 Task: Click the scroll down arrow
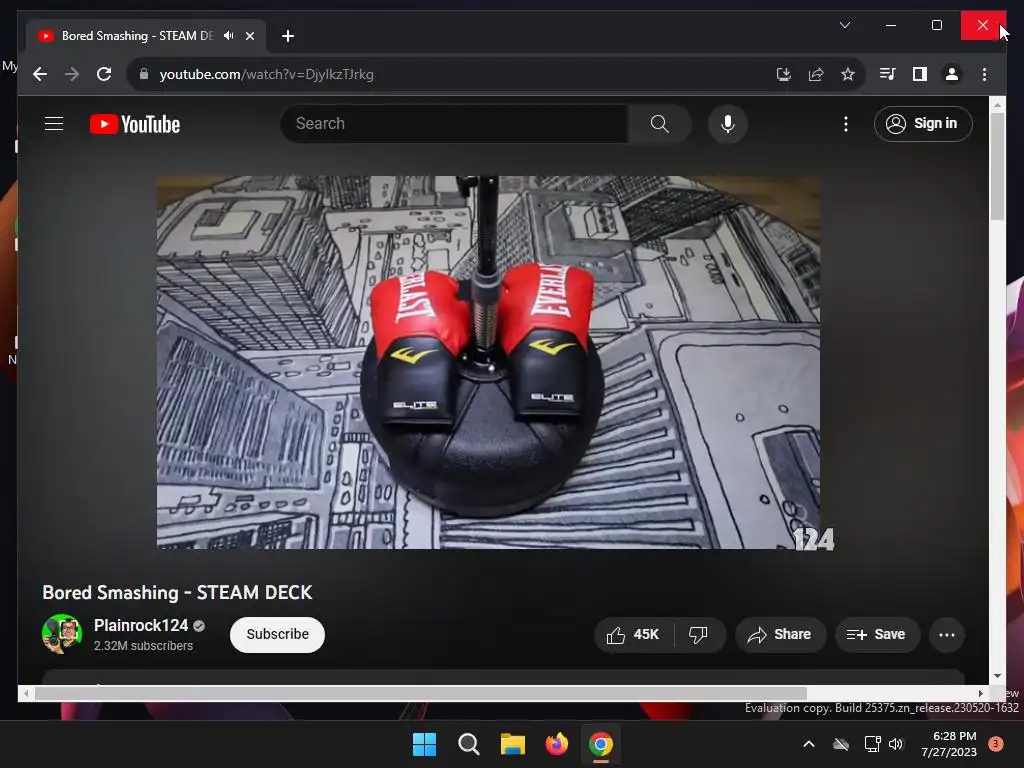[997, 676]
